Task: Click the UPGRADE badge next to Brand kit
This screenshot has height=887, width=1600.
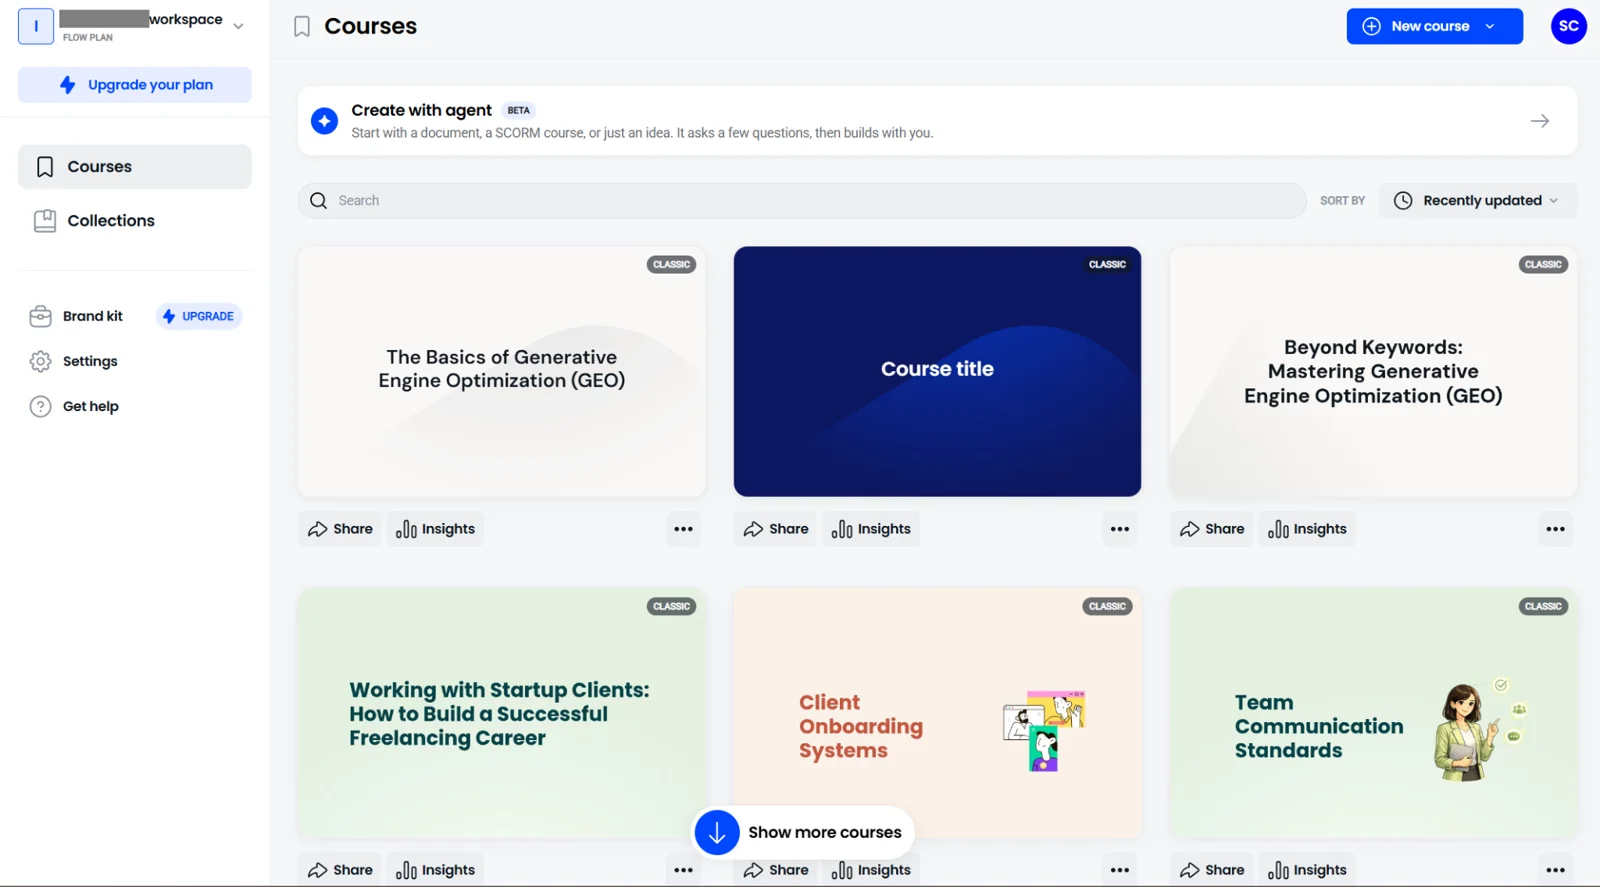Action: coord(199,317)
